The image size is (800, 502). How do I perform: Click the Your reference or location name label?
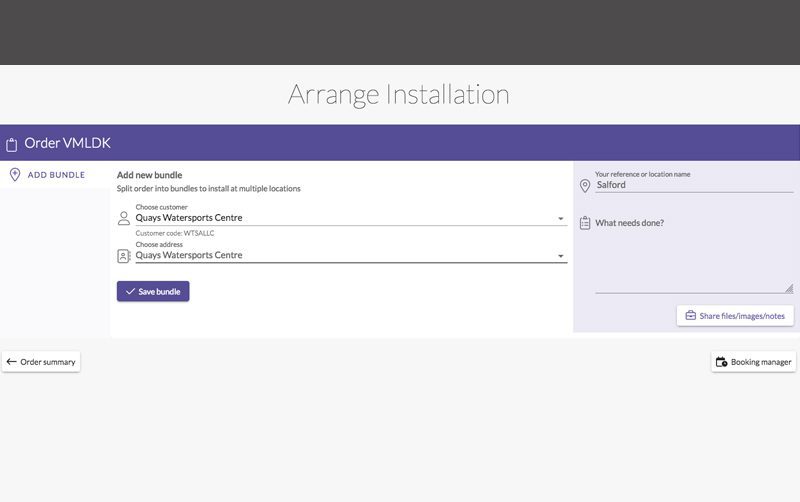pyautogui.click(x=643, y=174)
